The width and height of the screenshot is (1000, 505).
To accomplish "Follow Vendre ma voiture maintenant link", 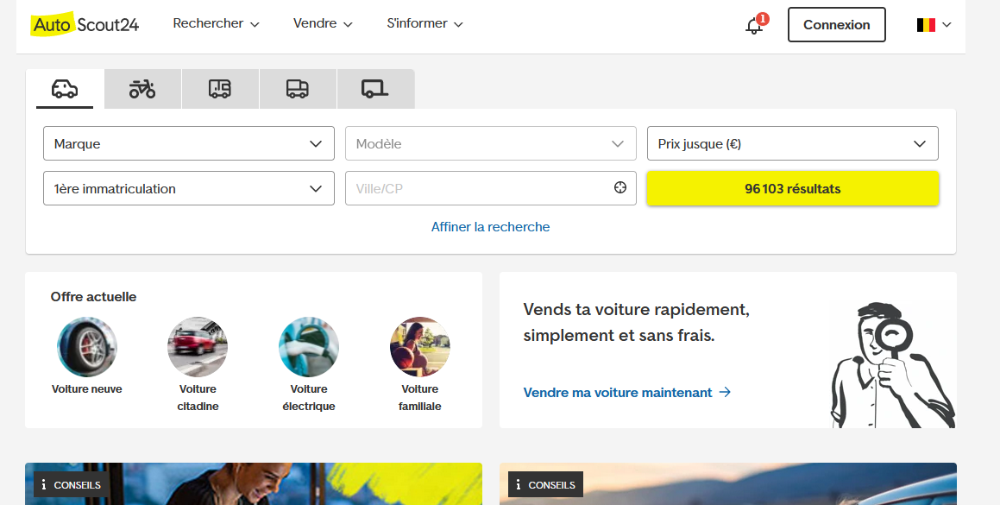I will click(627, 393).
